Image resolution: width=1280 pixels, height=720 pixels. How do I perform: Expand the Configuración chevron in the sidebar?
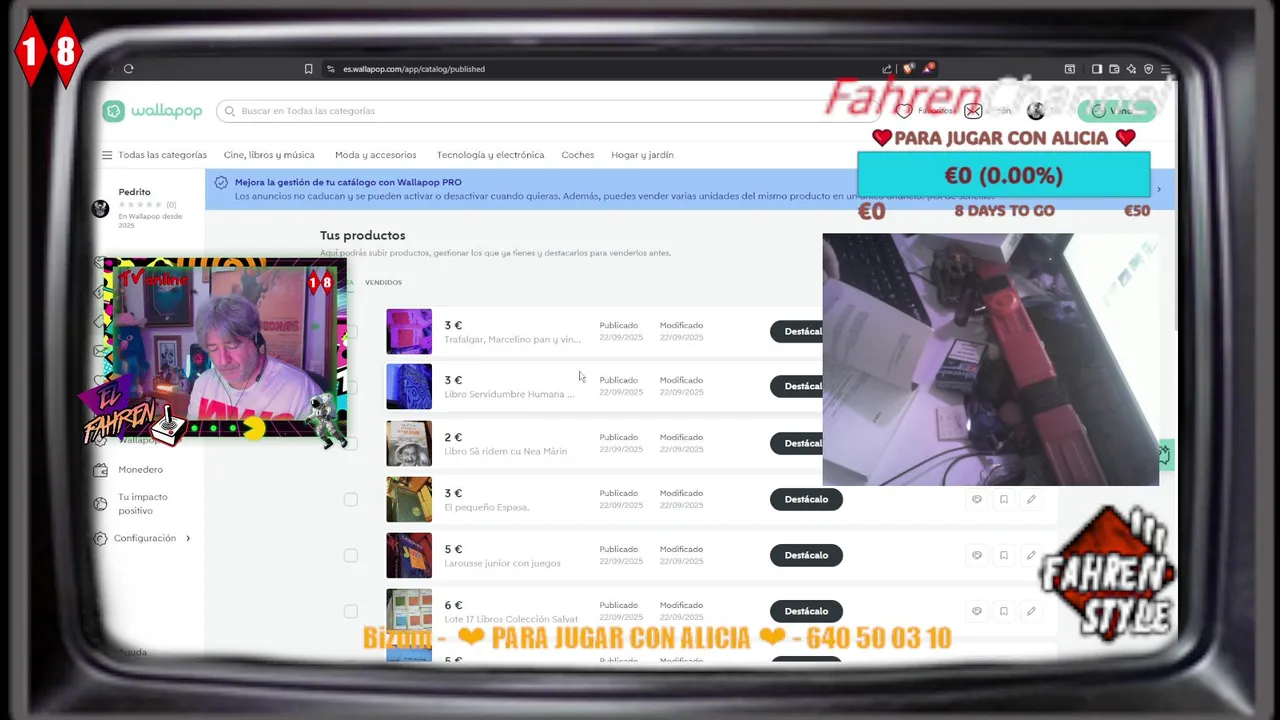click(187, 538)
